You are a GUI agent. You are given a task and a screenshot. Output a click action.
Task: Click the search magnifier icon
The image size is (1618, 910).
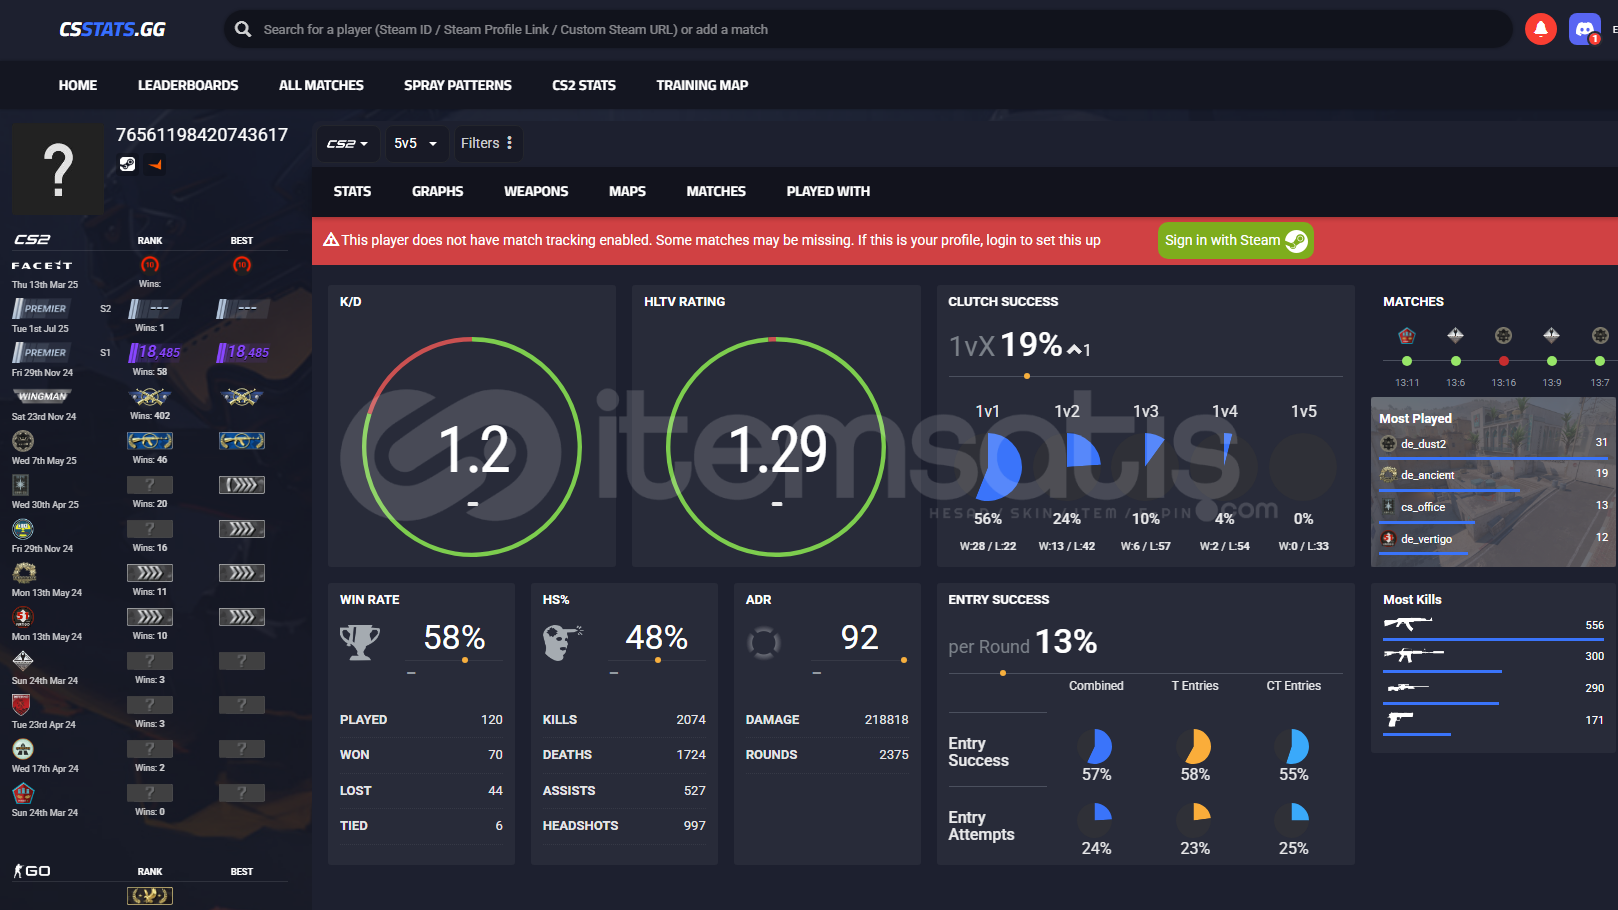(243, 29)
